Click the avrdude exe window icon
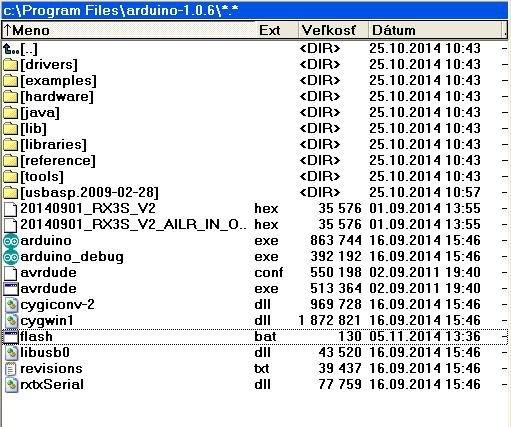The width and height of the screenshot is (511, 427). pos(11,289)
